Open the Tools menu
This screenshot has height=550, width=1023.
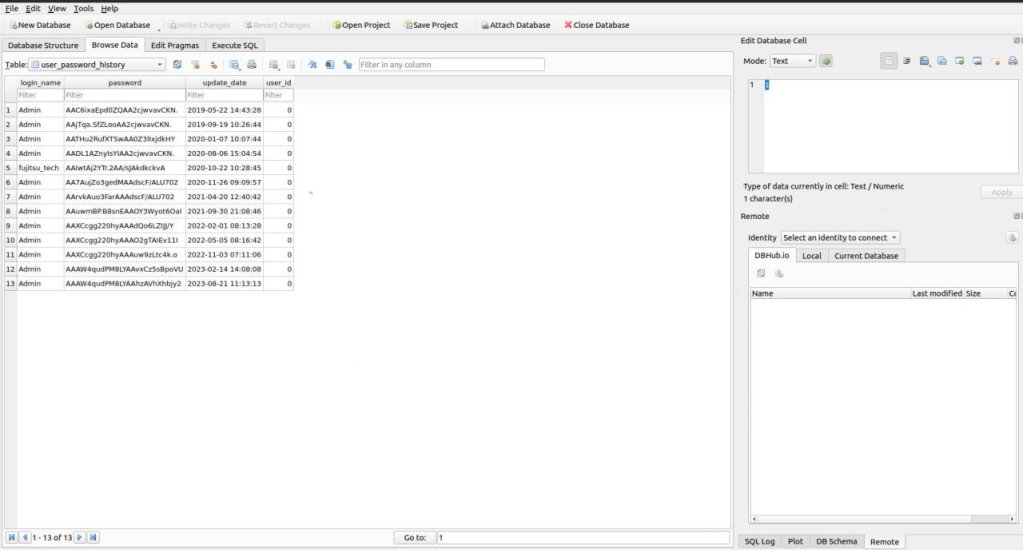click(83, 8)
